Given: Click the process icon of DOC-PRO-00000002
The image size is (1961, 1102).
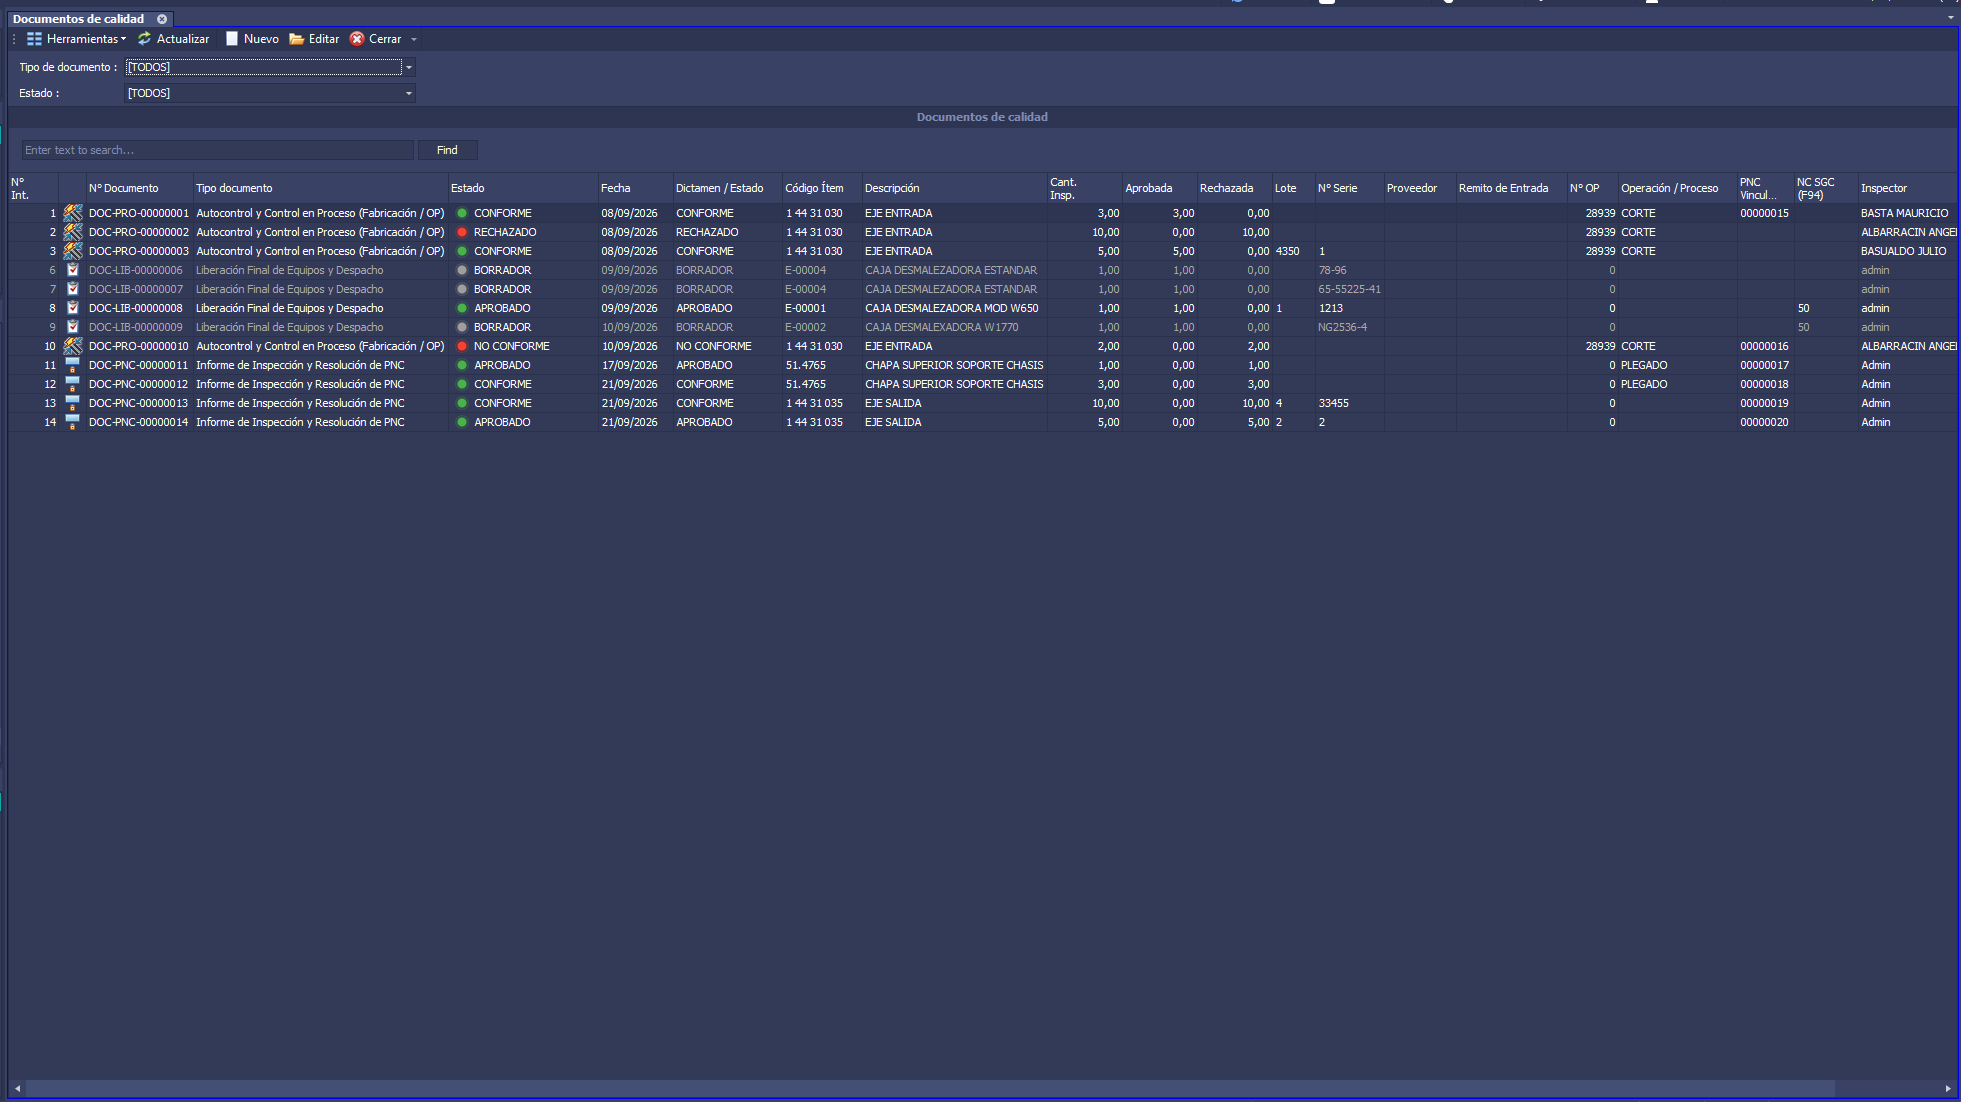Looking at the screenshot, I should 73,232.
